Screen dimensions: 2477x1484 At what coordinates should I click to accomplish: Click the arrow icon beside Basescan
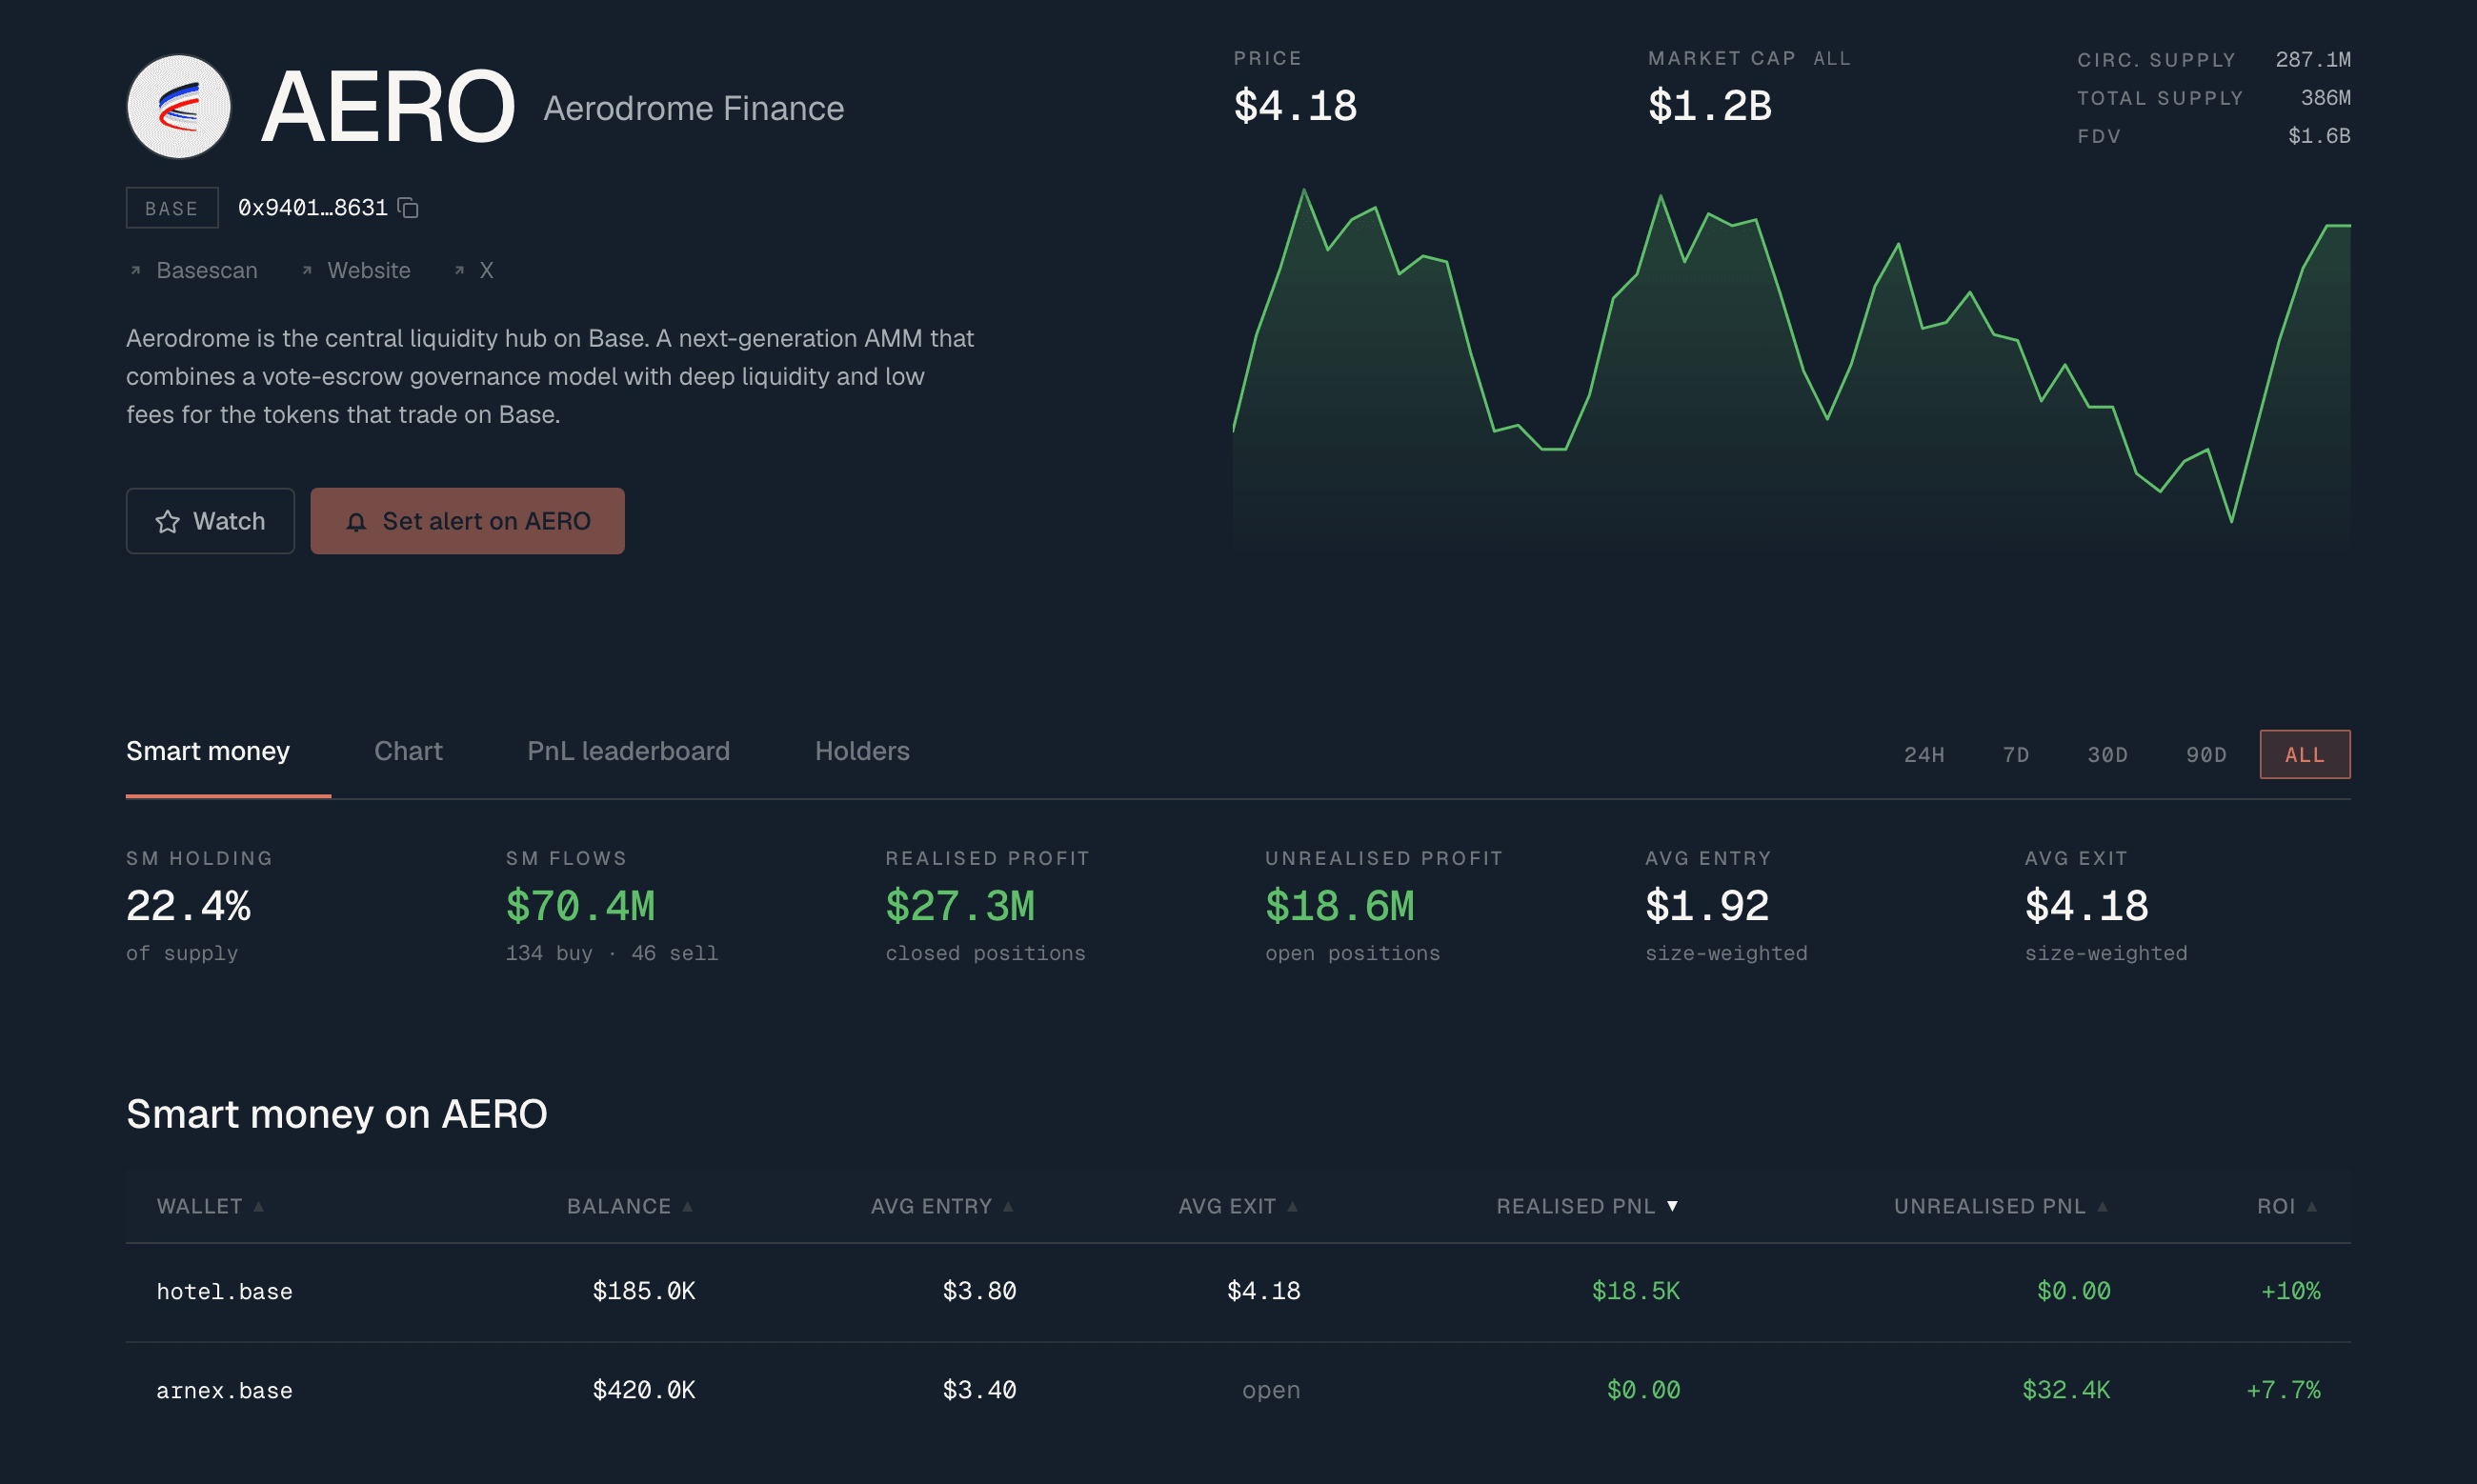click(x=136, y=270)
